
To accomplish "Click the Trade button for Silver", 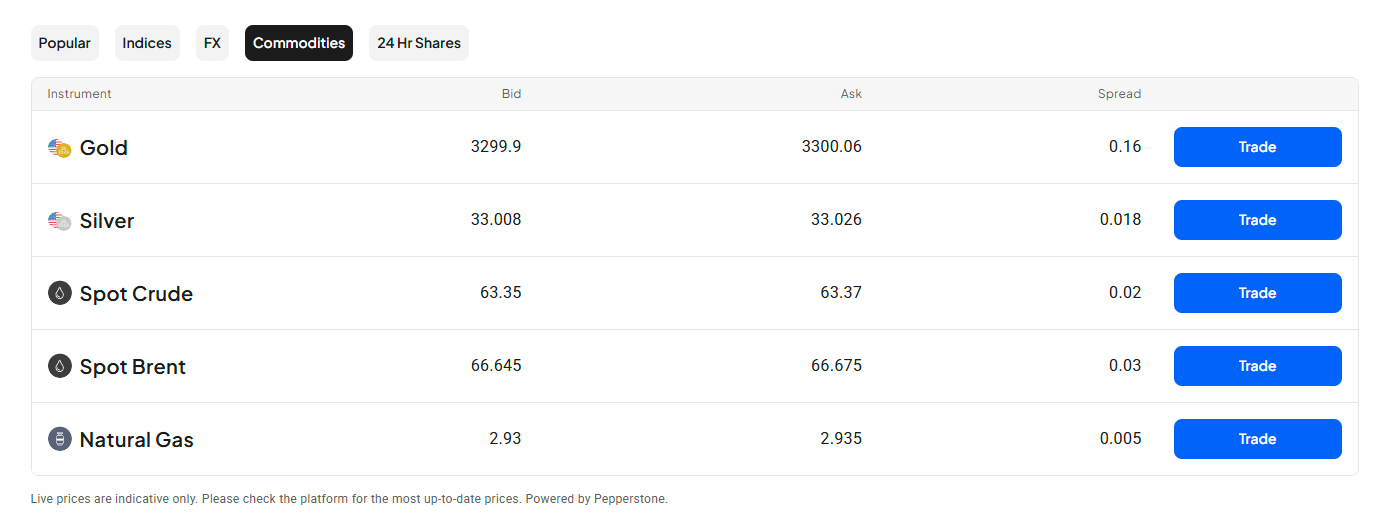I will click(x=1257, y=220).
